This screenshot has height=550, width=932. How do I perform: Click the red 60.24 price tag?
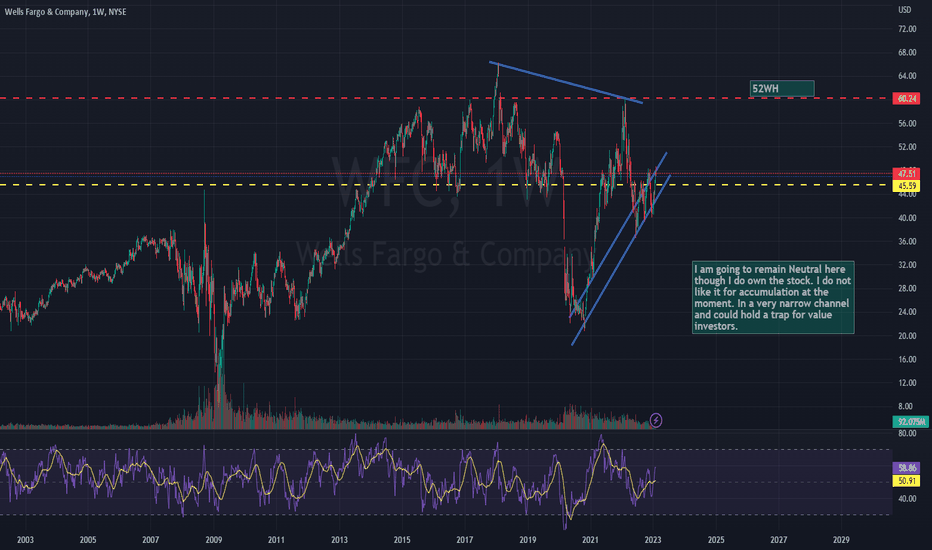coord(906,99)
